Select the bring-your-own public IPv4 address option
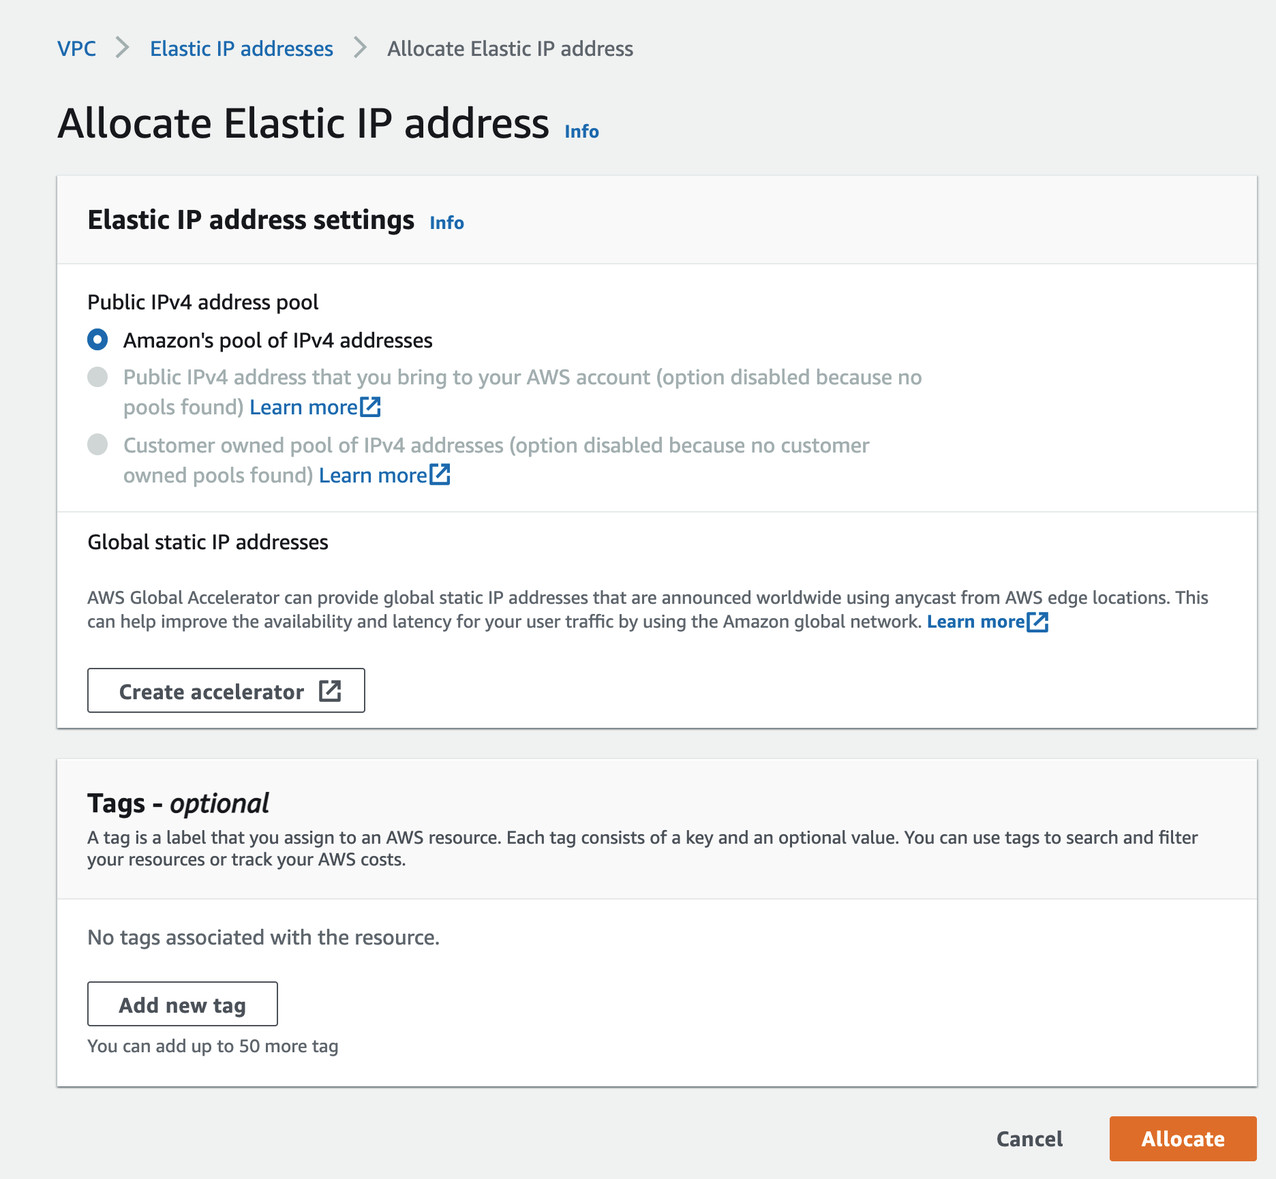Image resolution: width=1276 pixels, height=1179 pixels. [x=97, y=377]
